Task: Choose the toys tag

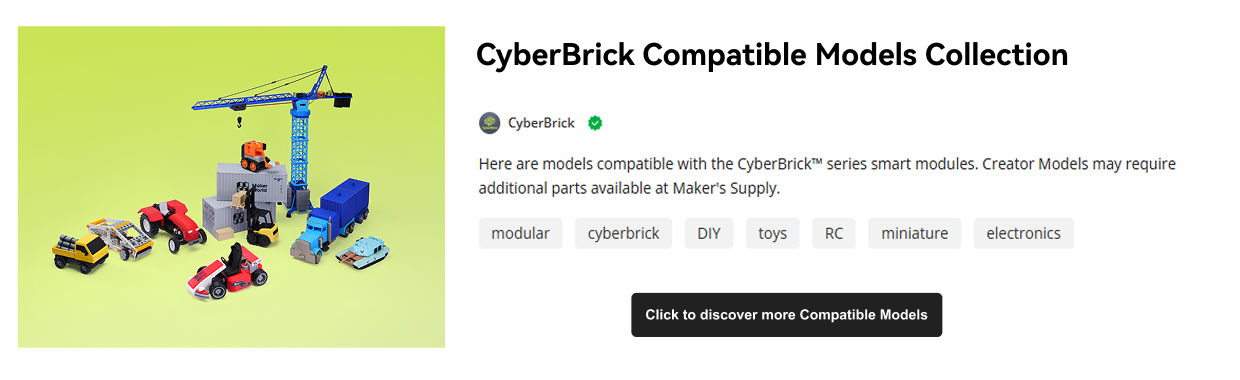Action: pyautogui.click(x=773, y=233)
